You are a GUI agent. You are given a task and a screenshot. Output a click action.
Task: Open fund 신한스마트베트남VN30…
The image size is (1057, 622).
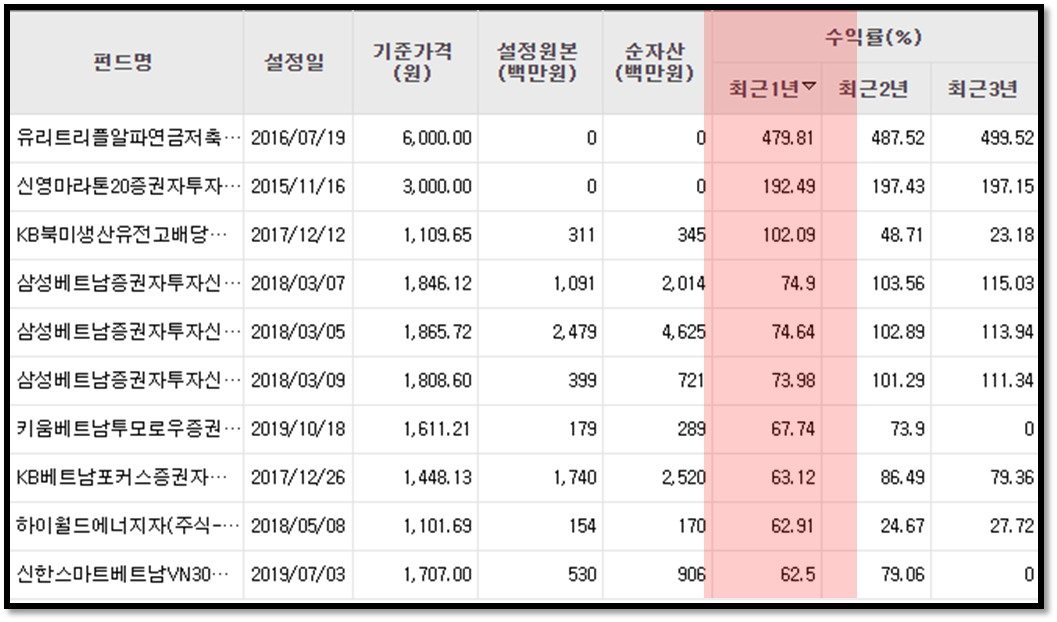tap(122, 575)
